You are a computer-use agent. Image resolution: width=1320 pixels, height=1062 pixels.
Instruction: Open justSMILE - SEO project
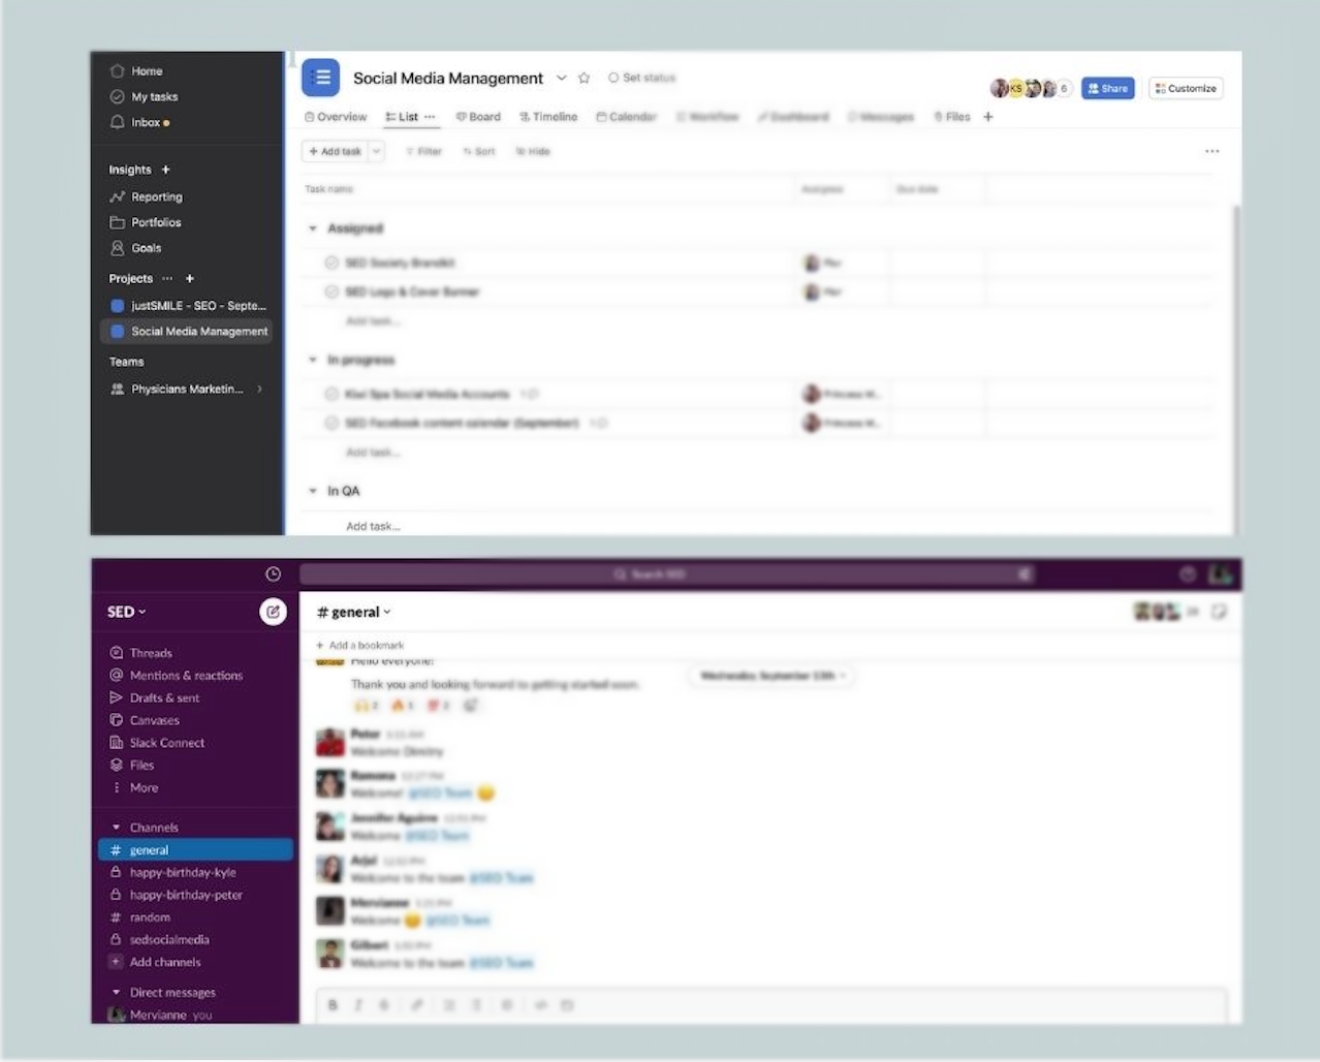coord(188,306)
